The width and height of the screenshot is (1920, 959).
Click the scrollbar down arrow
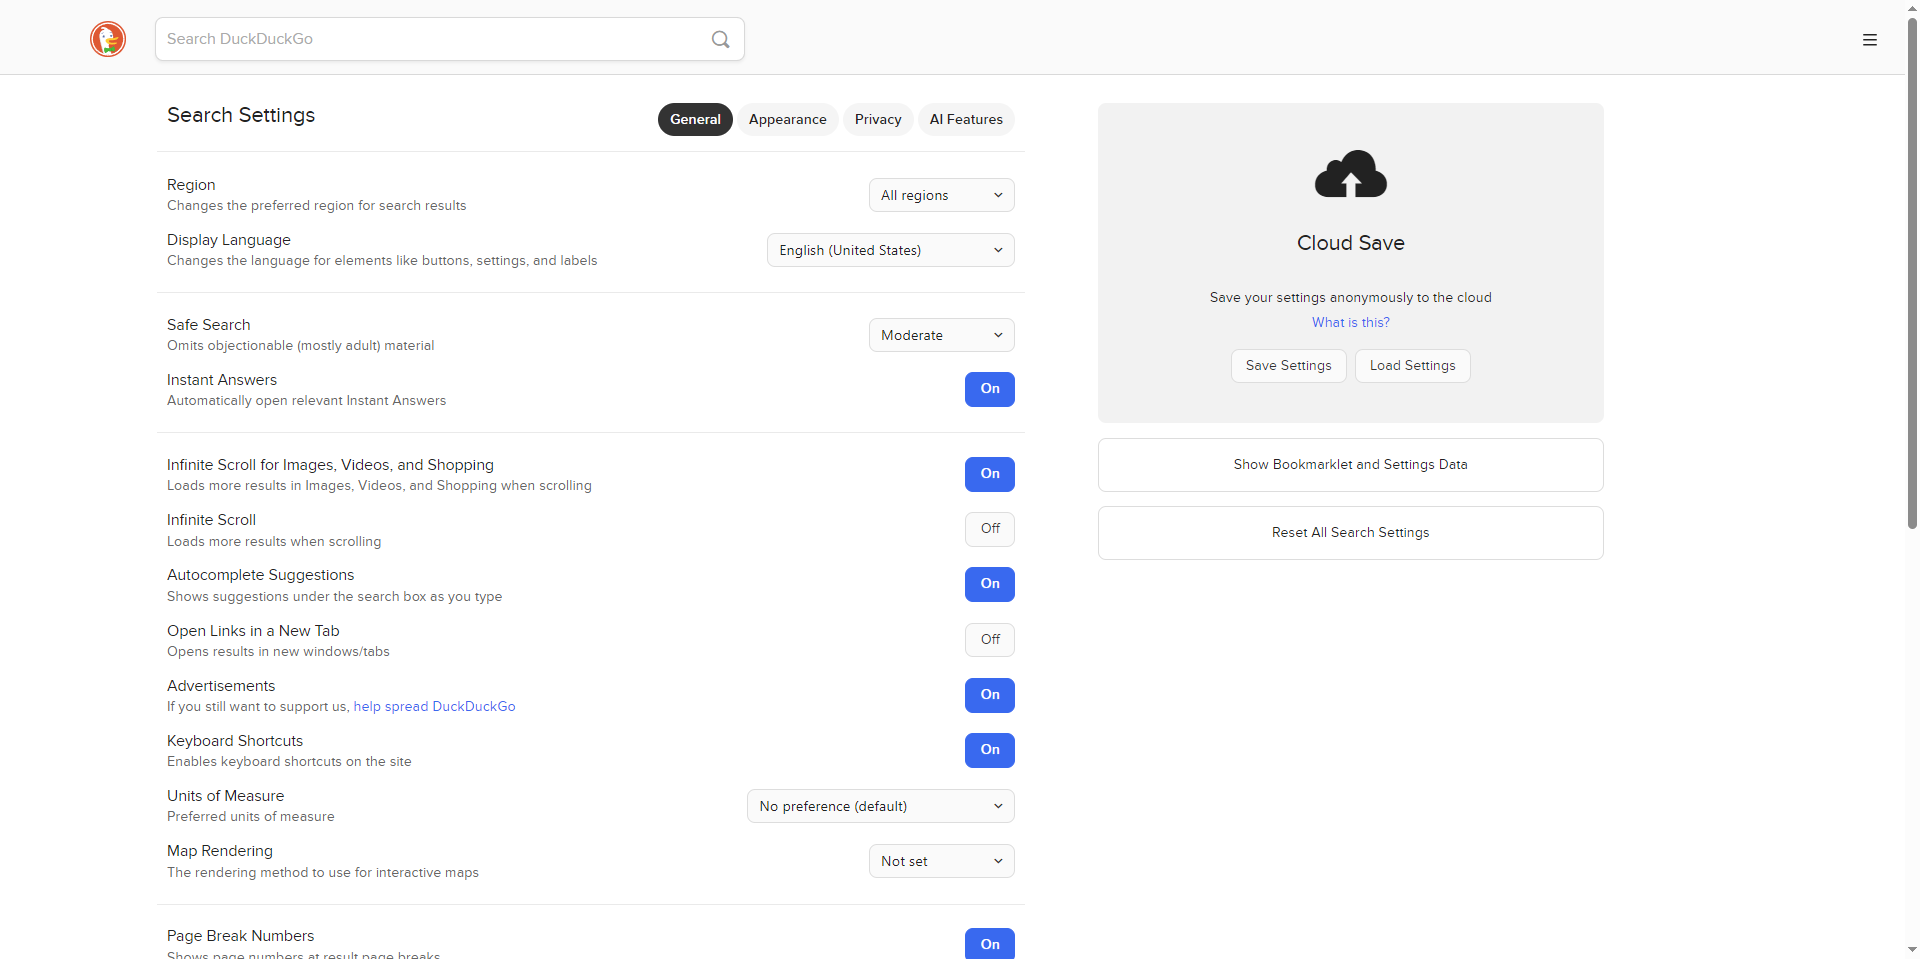click(1912, 950)
